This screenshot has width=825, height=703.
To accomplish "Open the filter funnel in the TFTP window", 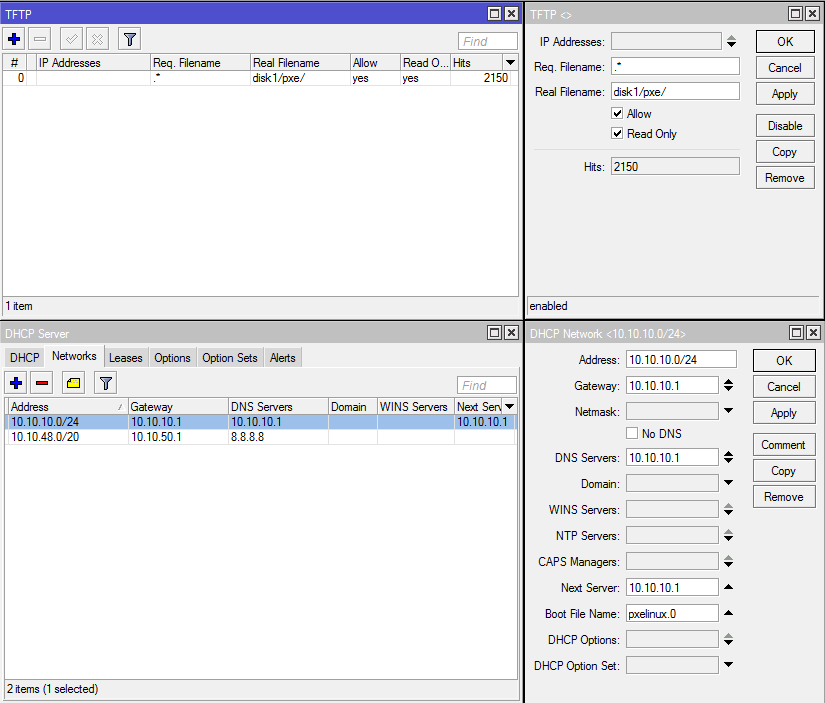I will pyautogui.click(x=129, y=39).
